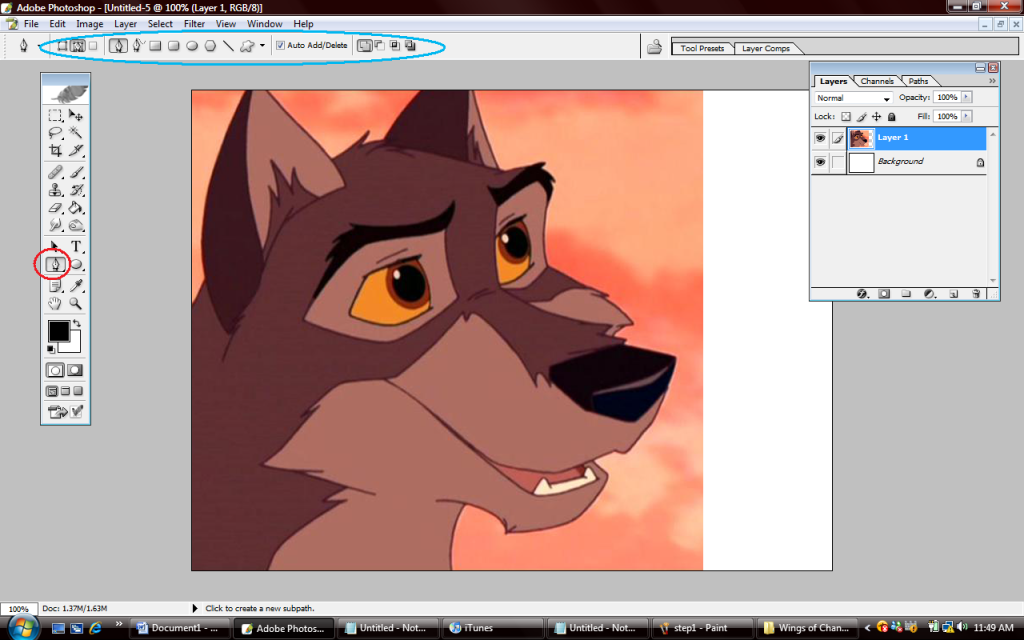Select the Paint Bucket tool

tap(76, 208)
